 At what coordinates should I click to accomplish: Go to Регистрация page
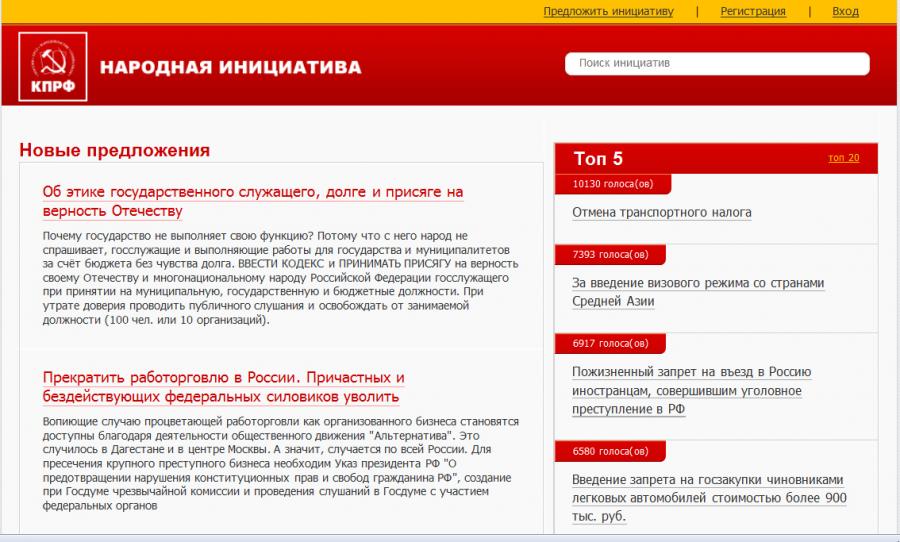[753, 12]
